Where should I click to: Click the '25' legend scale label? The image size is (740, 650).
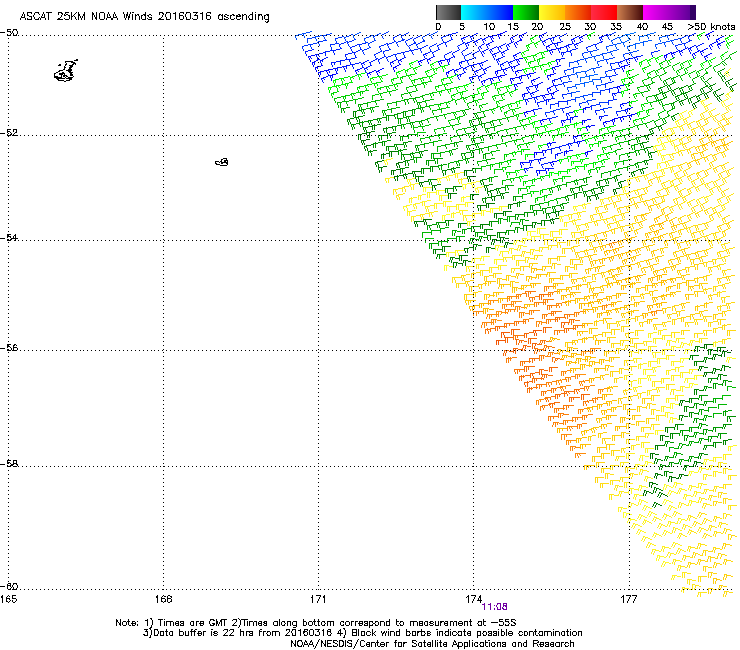coord(565,27)
